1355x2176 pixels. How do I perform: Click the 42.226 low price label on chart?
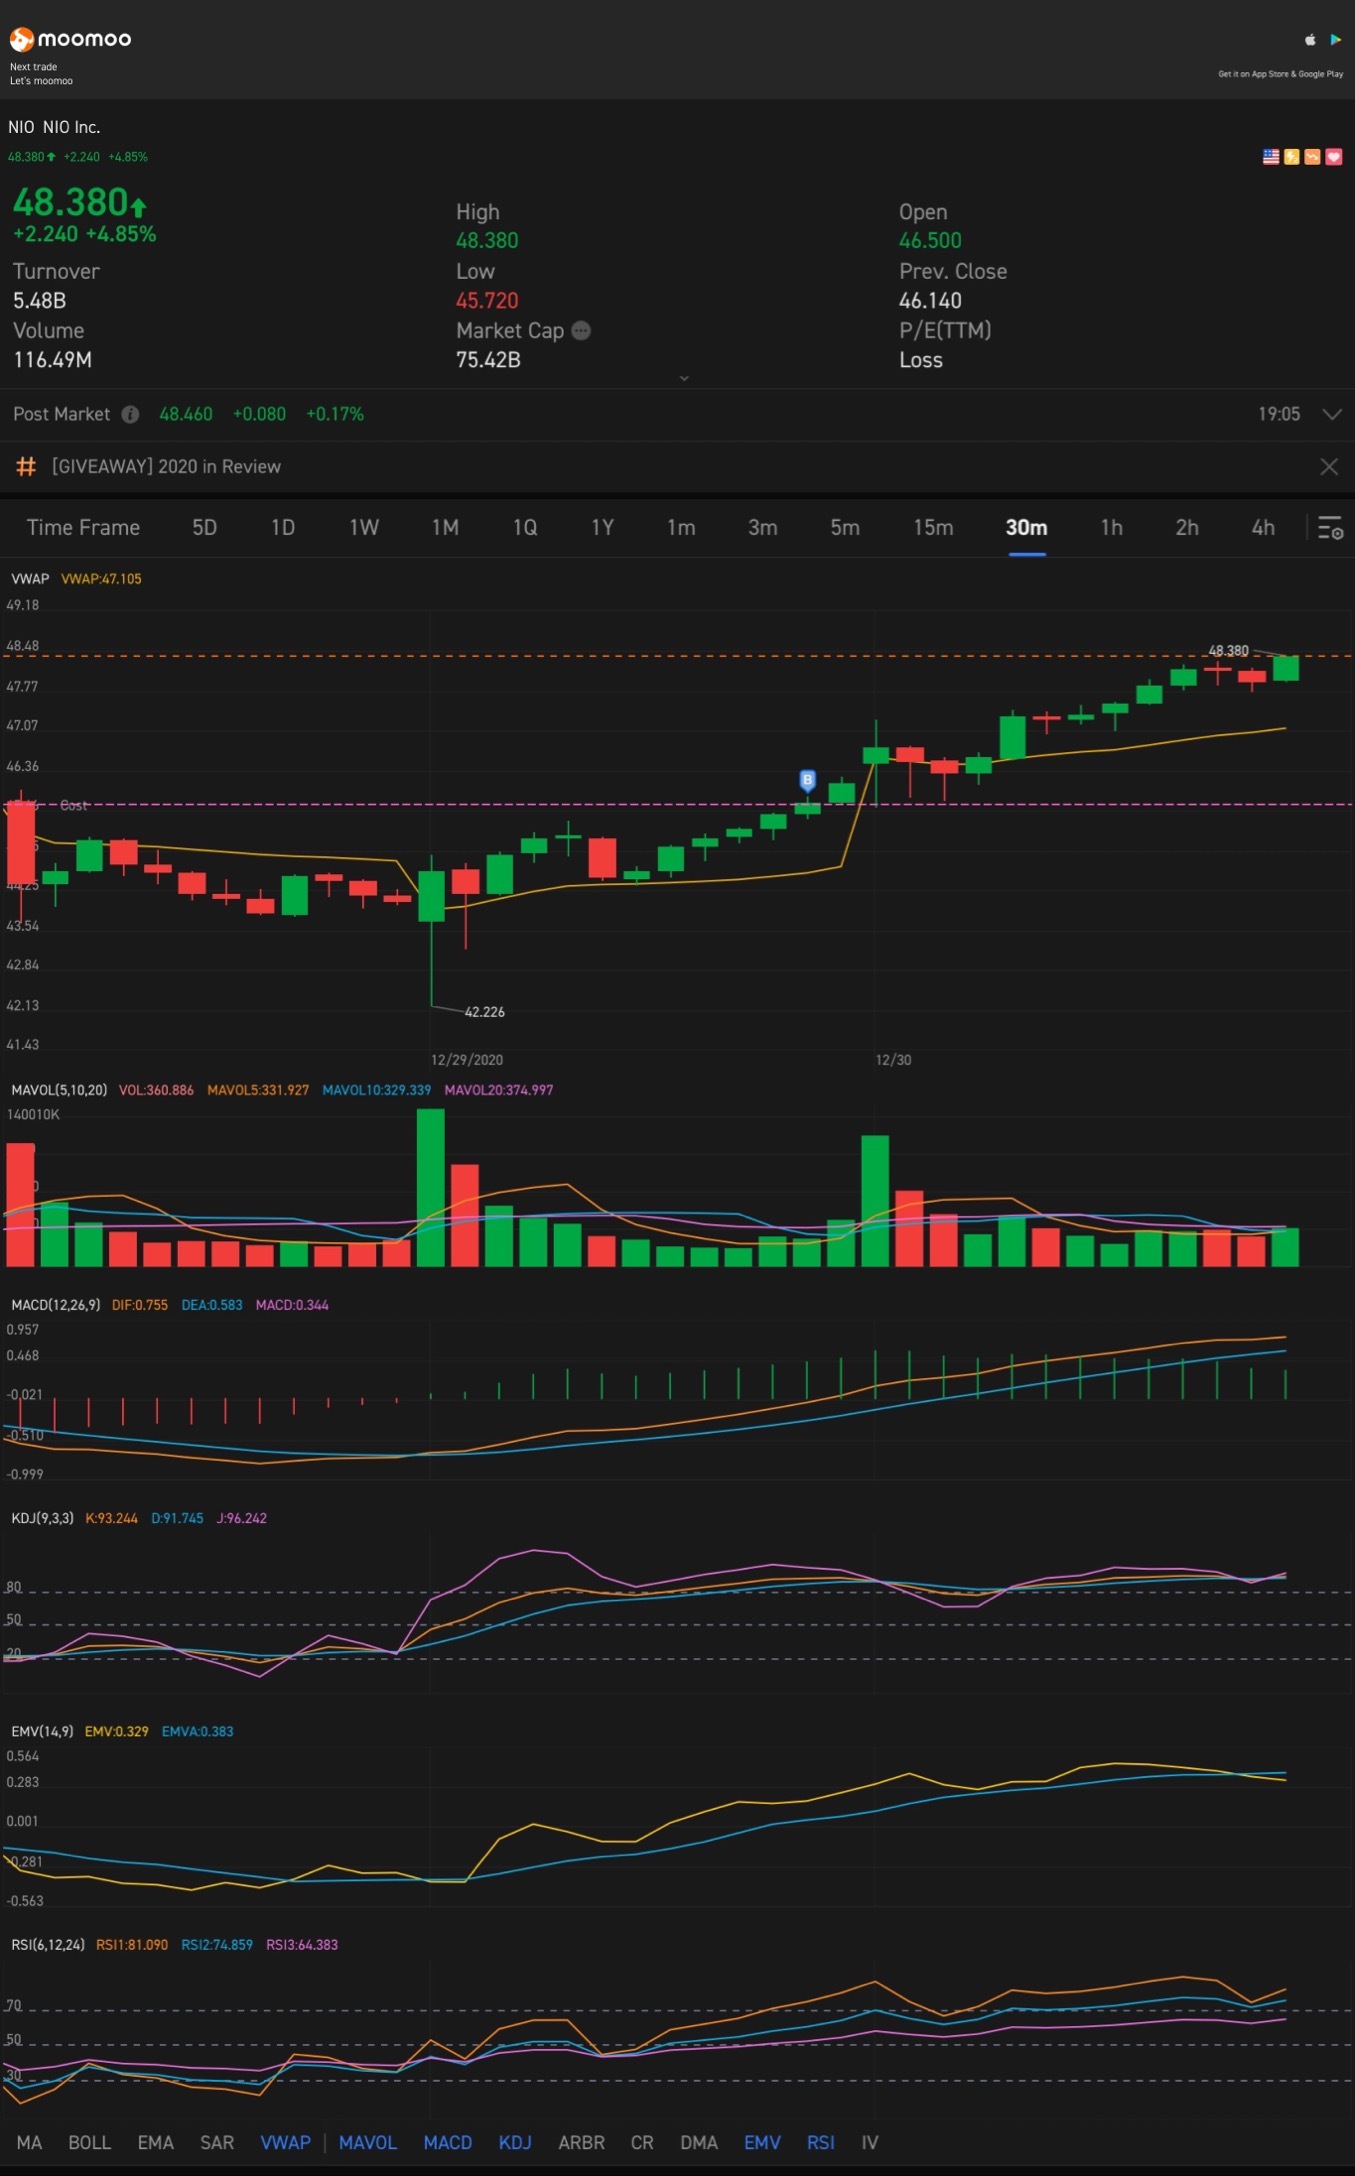(x=485, y=1012)
